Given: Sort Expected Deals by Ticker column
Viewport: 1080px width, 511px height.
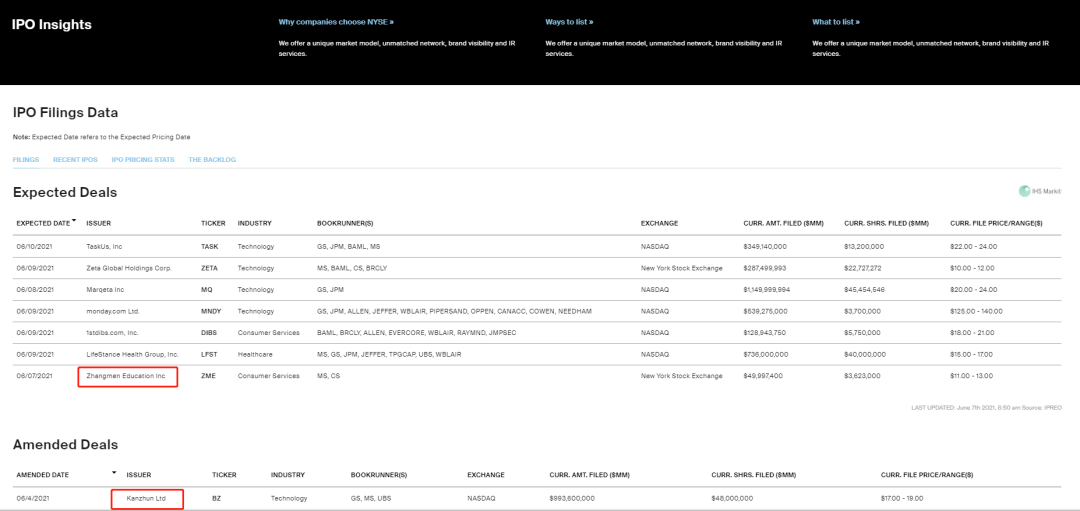Looking at the screenshot, I should pyautogui.click(x=211, y=223).
